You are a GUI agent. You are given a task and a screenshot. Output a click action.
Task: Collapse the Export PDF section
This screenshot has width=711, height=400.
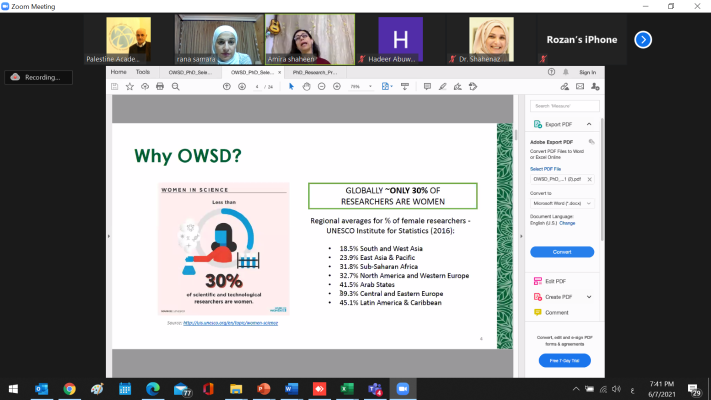tap(589, 124)
